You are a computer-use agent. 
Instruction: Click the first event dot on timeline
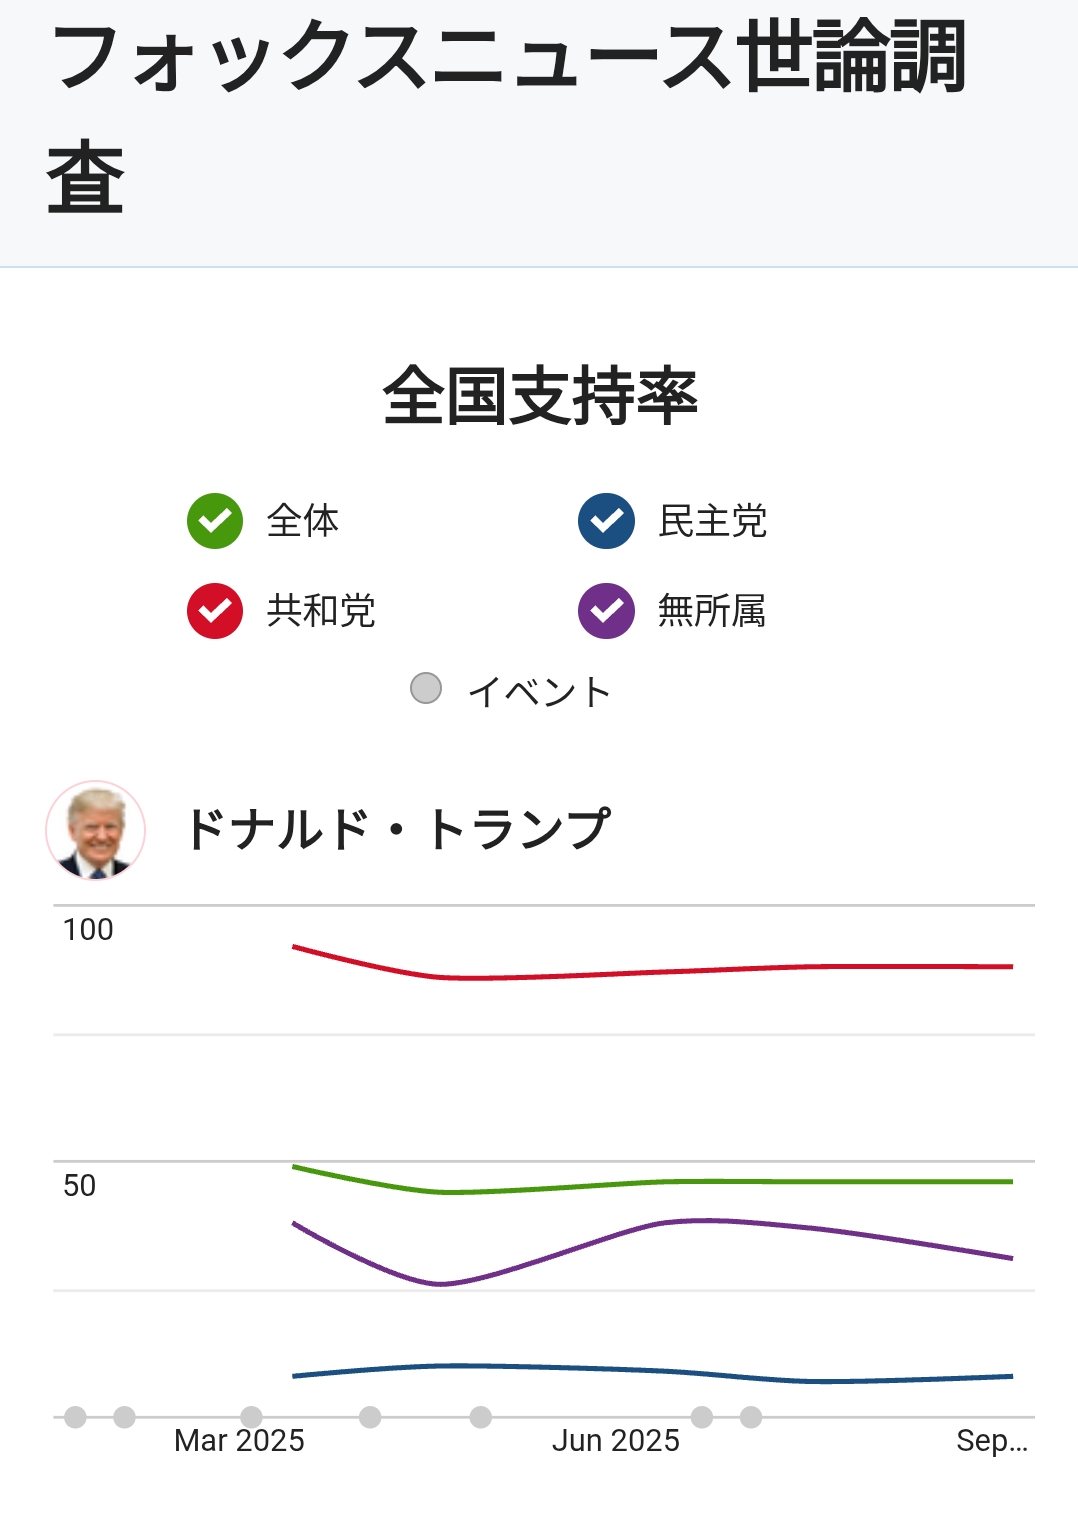point(75,1417)
